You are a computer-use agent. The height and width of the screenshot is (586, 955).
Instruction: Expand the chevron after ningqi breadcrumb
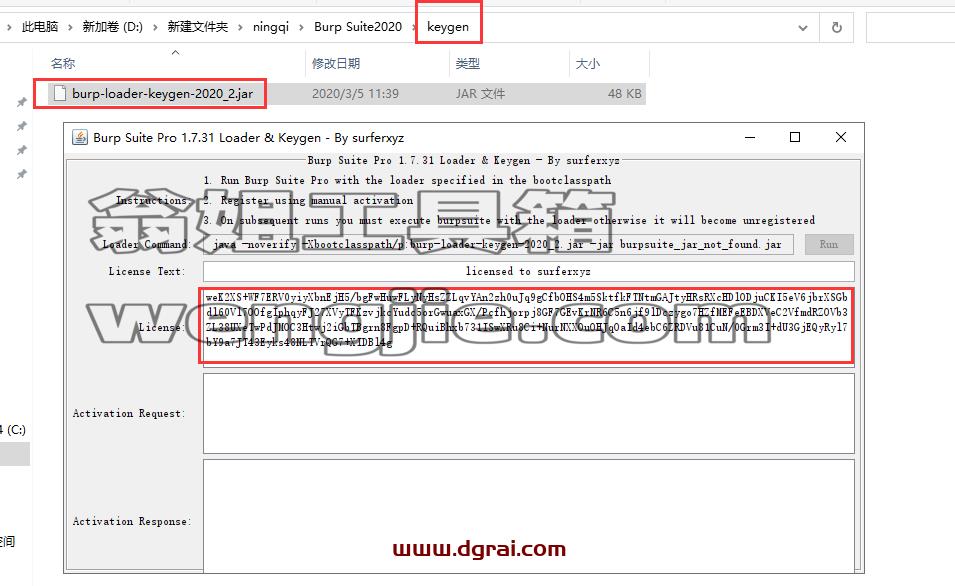tap(301, 27)
